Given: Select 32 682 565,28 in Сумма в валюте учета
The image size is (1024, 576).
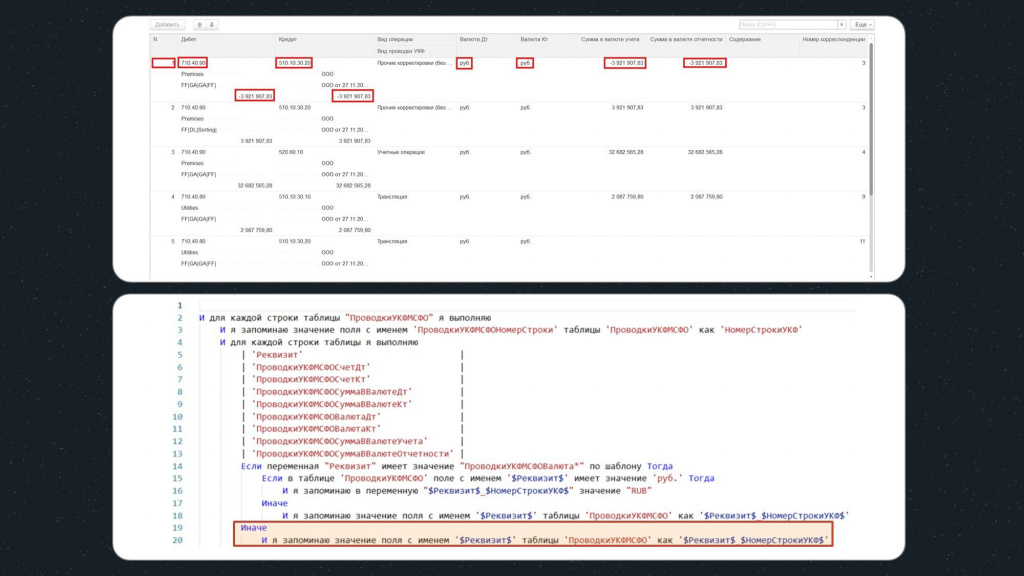Looking at the screenshot, I should 626,152.
